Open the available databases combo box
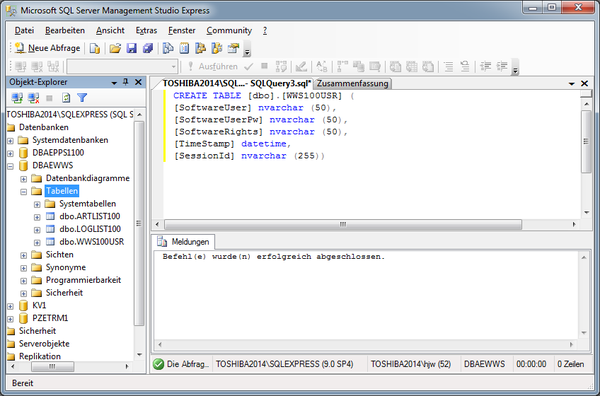 click(122, 67)
